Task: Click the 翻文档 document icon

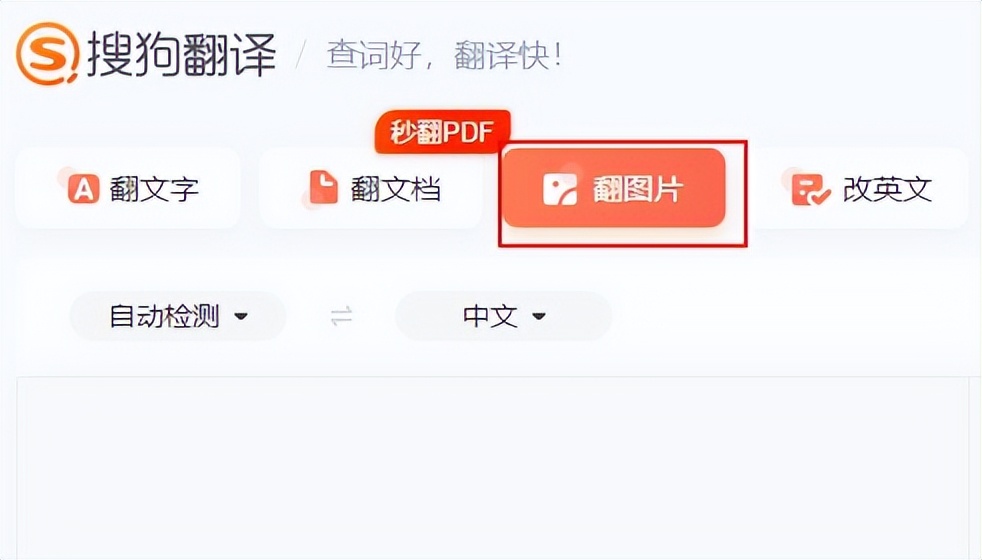Action: coord(323,187)
